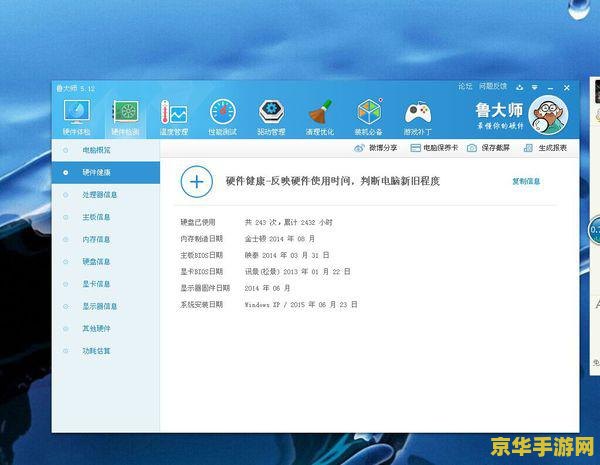
Task: Click 复制信息 link
Action: [x=526, y=181]
